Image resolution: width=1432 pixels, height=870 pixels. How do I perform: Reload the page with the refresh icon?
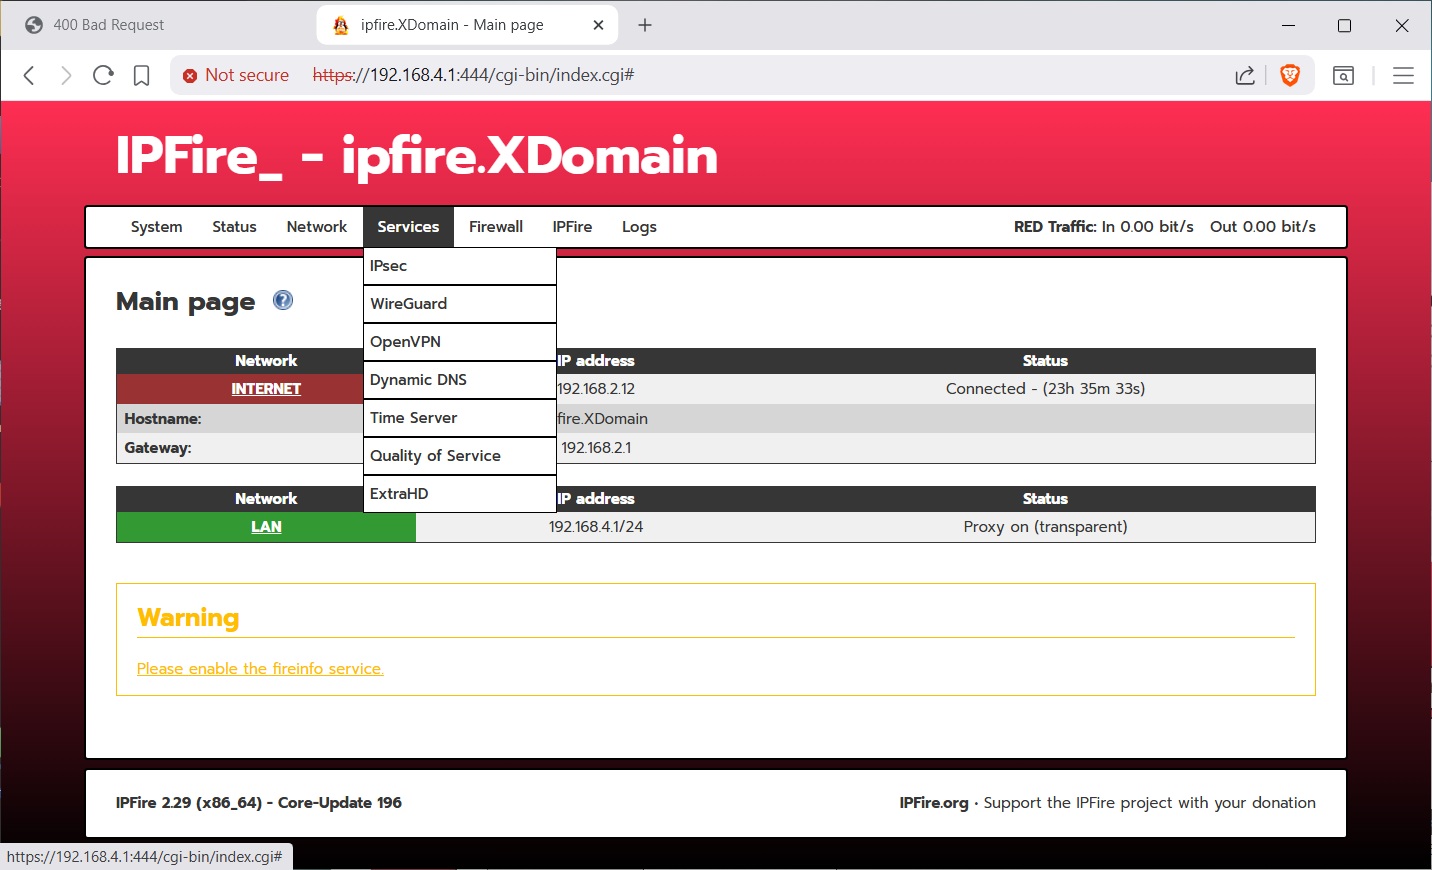[103, 75]
